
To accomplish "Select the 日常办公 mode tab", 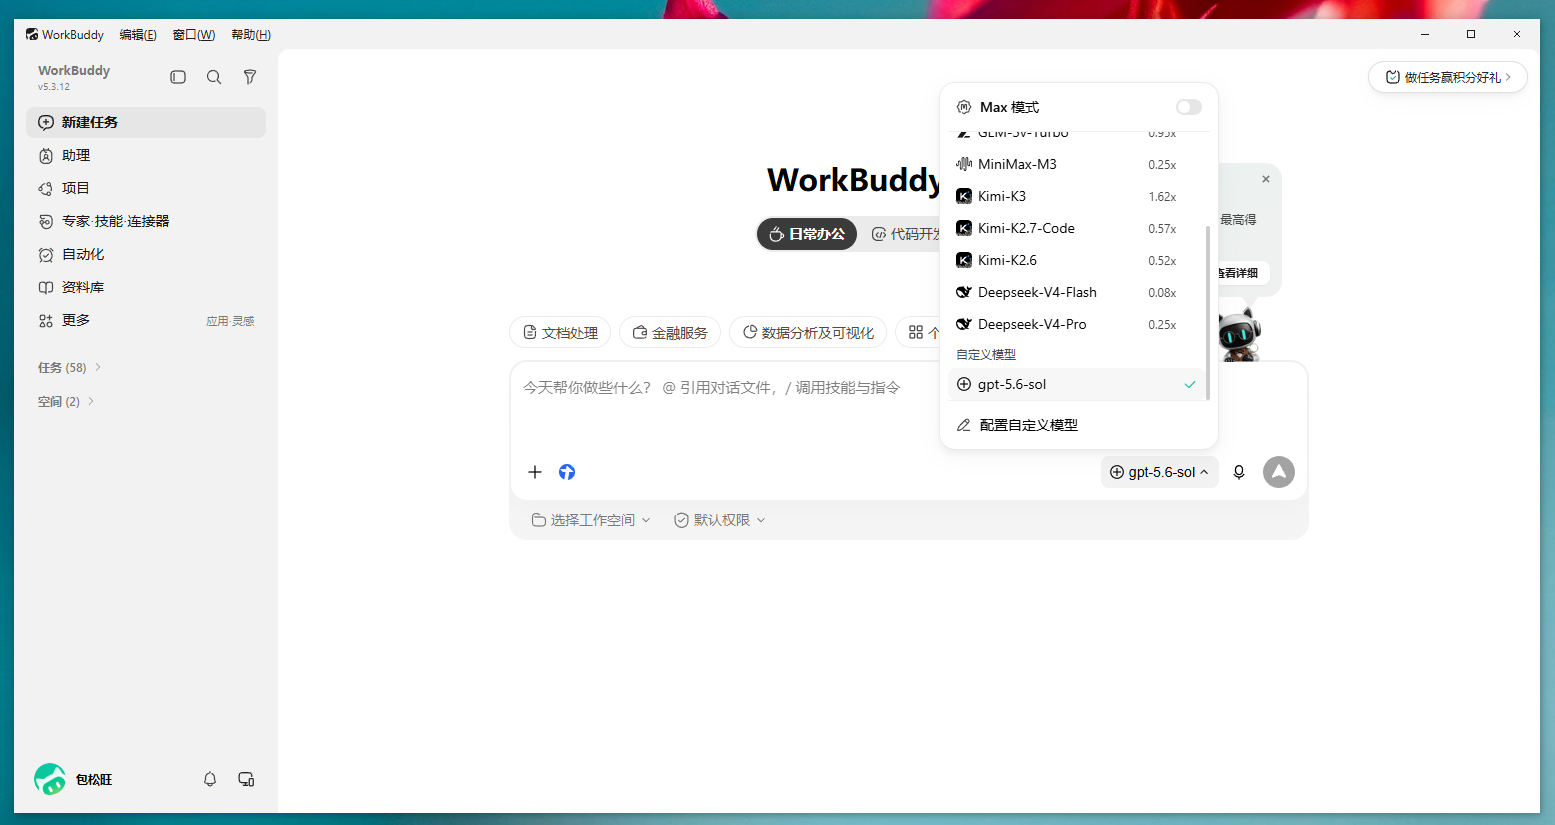I will (807, 234).
